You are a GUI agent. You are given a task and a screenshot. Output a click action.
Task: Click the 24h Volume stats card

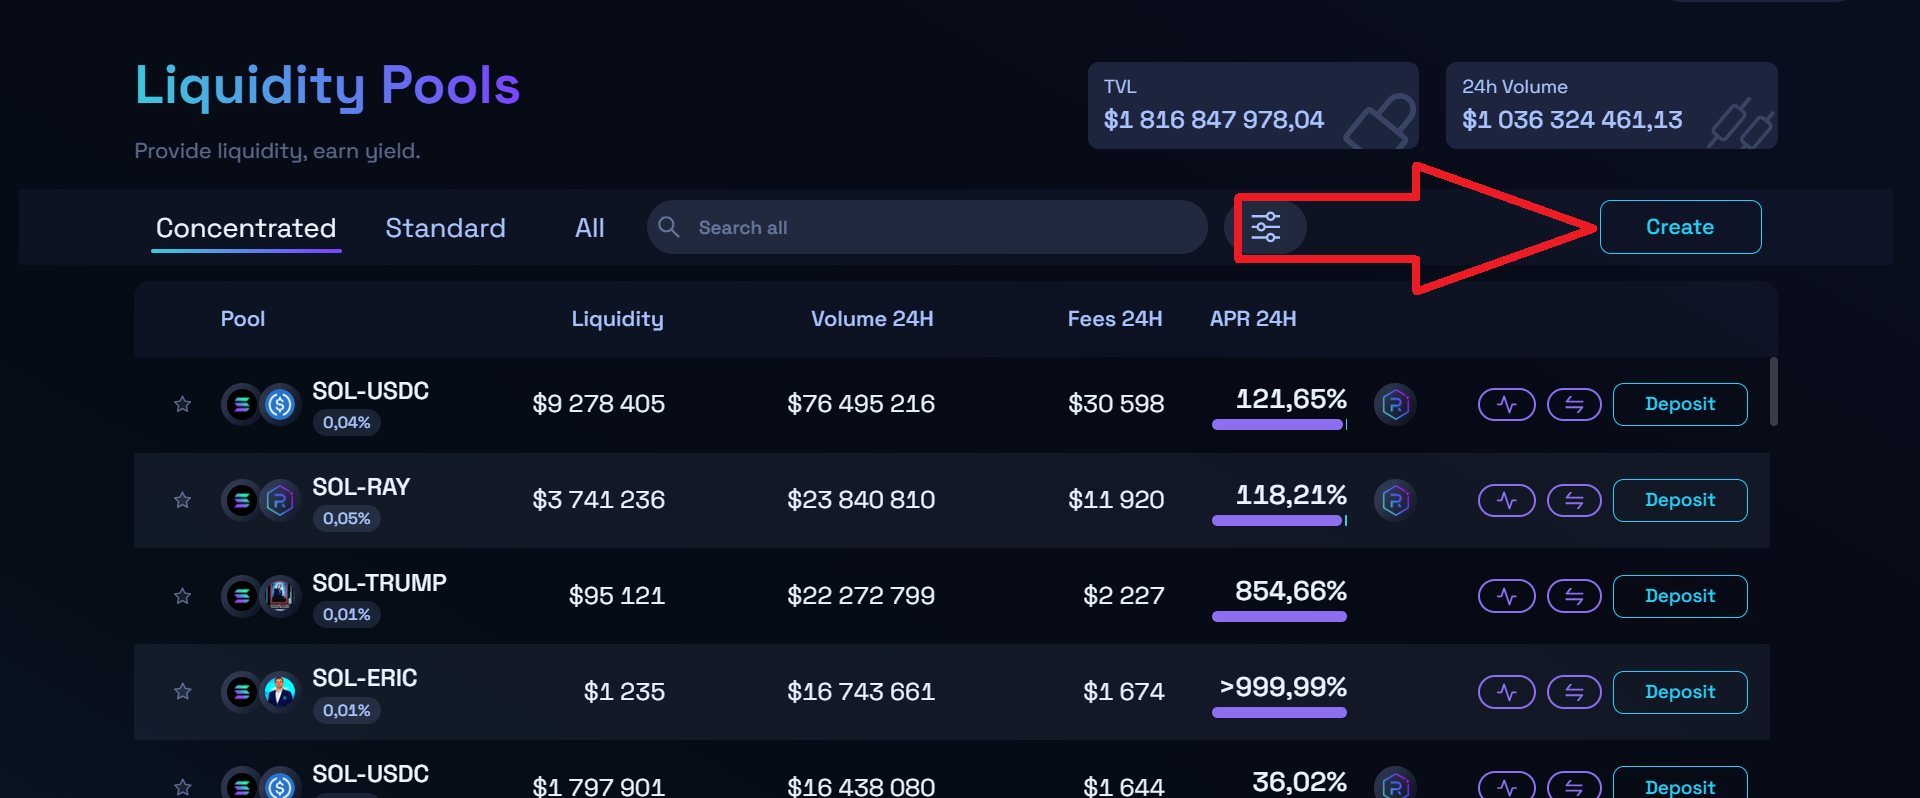tap(1612, 106)
